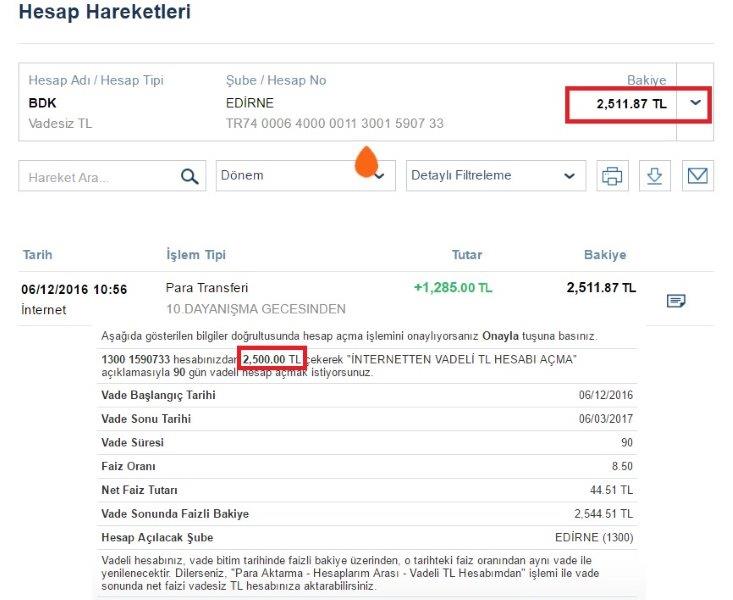Sort by the Bakiye column header
The height and width of the screenshot is (600, 733).
tap(605, 255)
